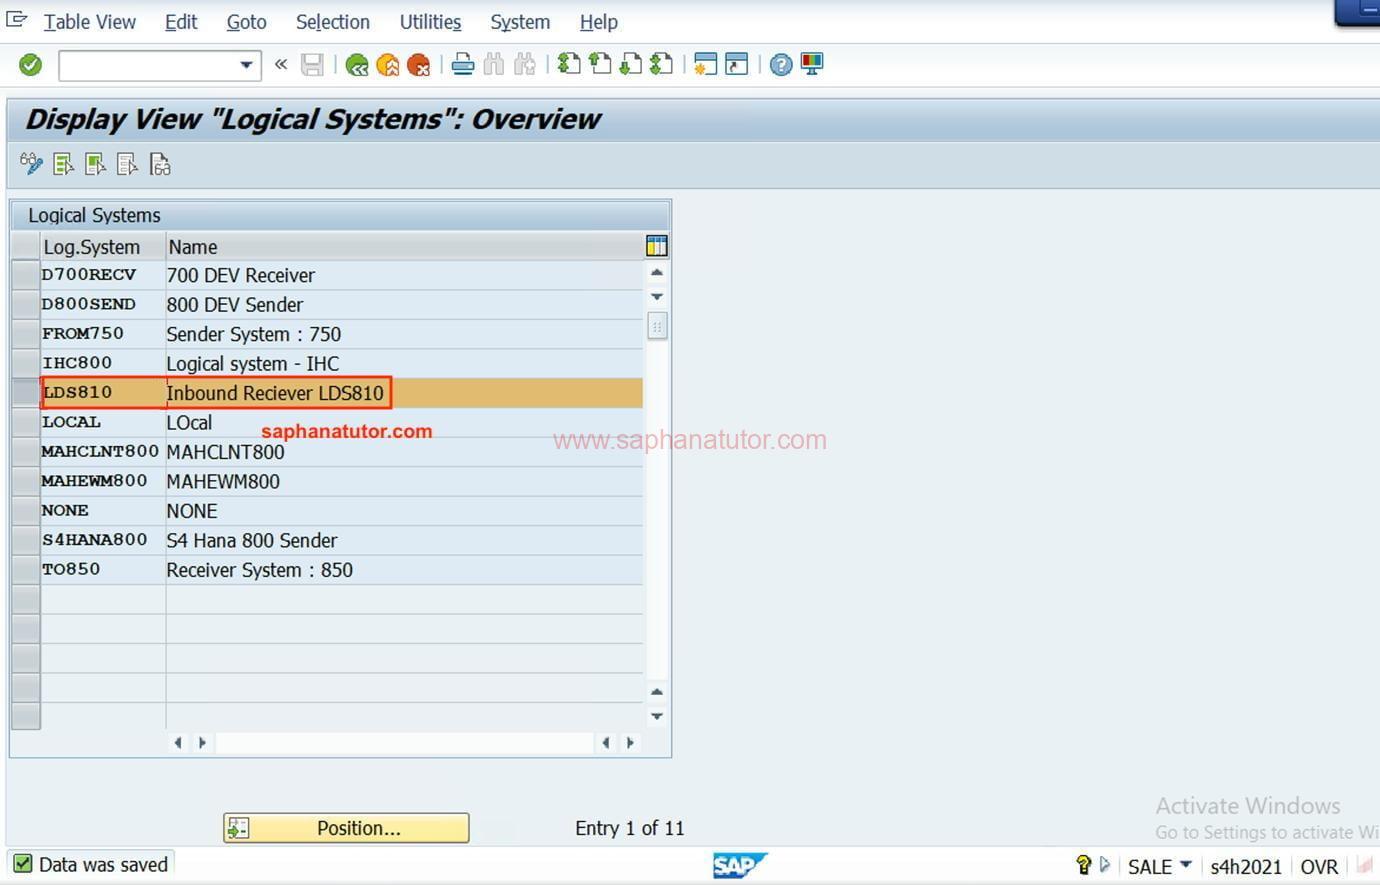Toggle row selector for LDS810
The height and width of the screenshot is (885, 1380).
pos(26,393)
